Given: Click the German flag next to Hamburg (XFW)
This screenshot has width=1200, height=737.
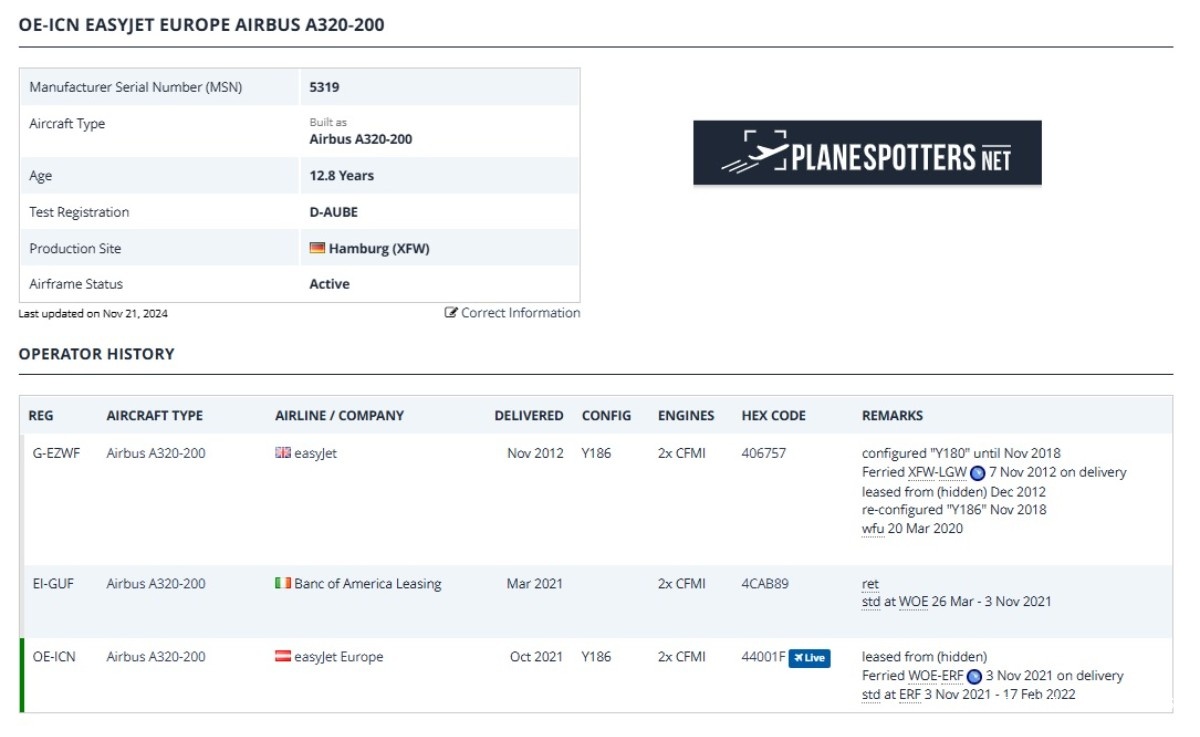Looking at the screenshot, I should 317,248.
